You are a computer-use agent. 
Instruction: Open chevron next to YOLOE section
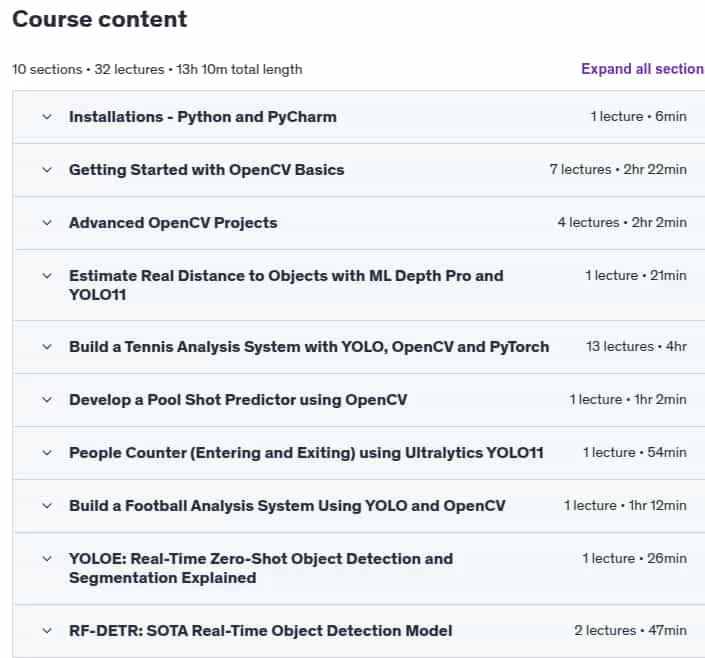pyautogui.click(x=47, y=559)
